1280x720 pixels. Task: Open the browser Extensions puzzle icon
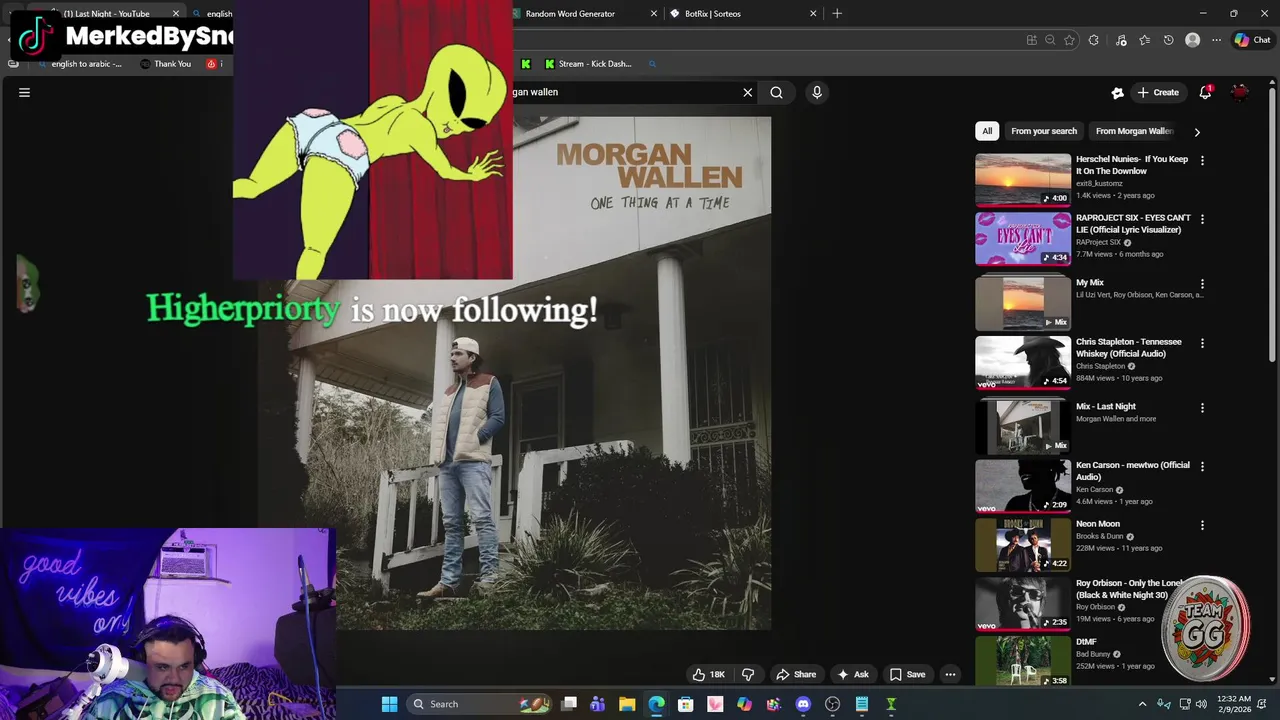tap(1094, 40)
